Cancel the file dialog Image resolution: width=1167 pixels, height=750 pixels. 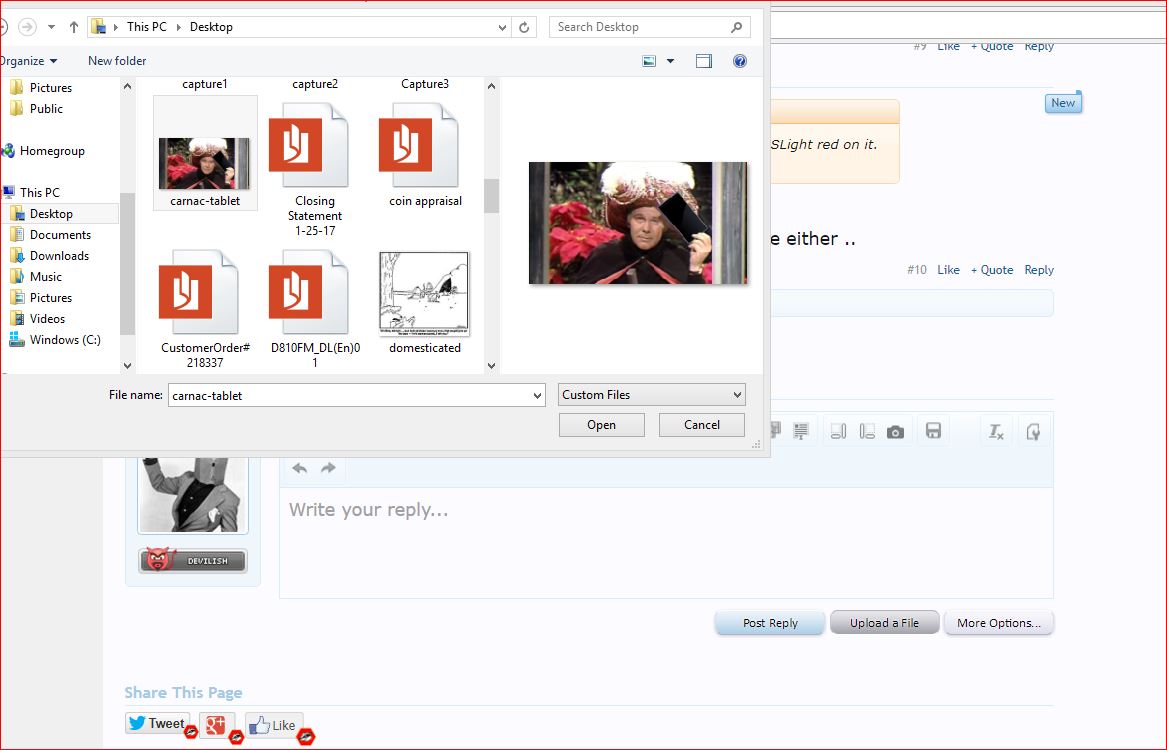click(x=702, y=425)
